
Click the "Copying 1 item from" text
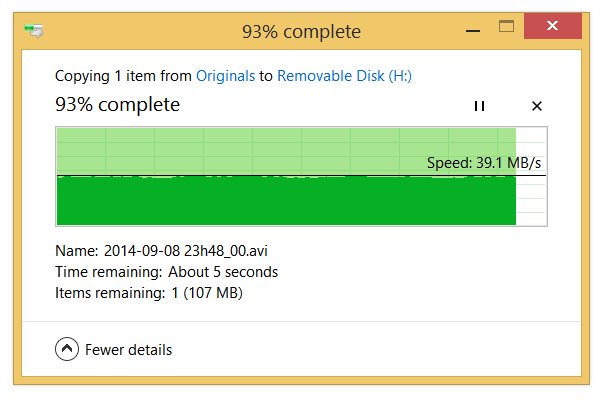click(123, 76)
